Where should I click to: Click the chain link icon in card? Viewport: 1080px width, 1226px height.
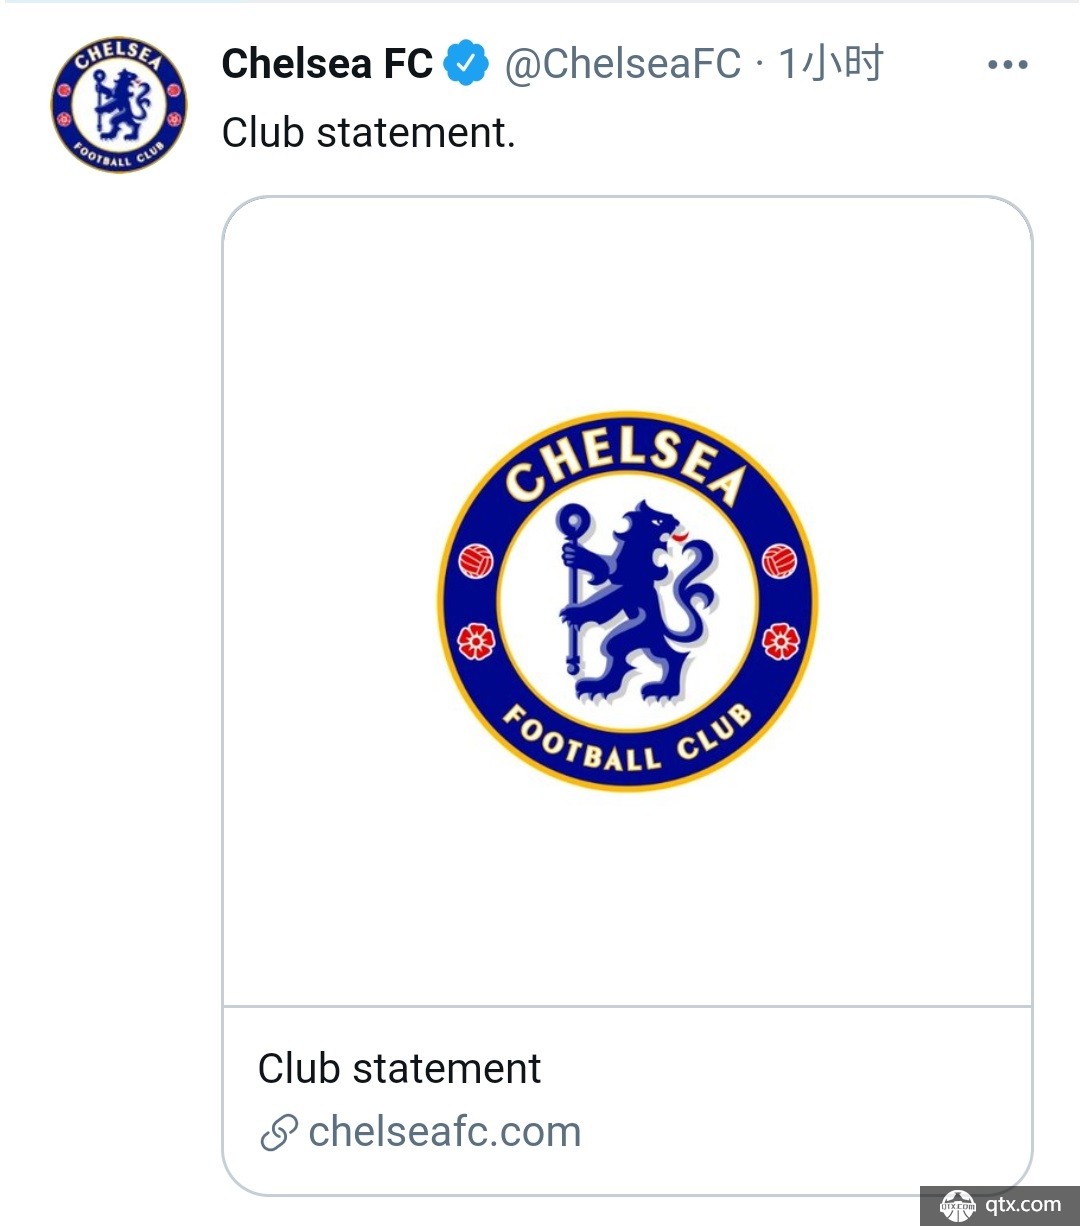(279, 1133)
